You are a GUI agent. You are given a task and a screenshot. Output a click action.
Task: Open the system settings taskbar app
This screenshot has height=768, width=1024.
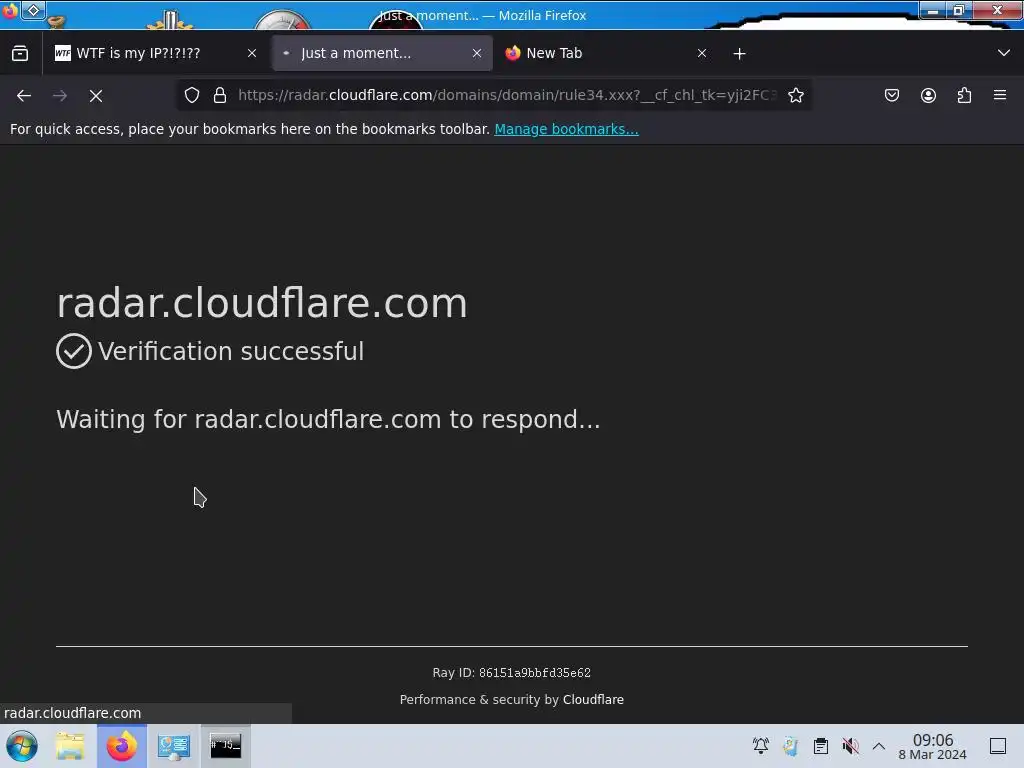pyautogui.click(x=174, y=746)
